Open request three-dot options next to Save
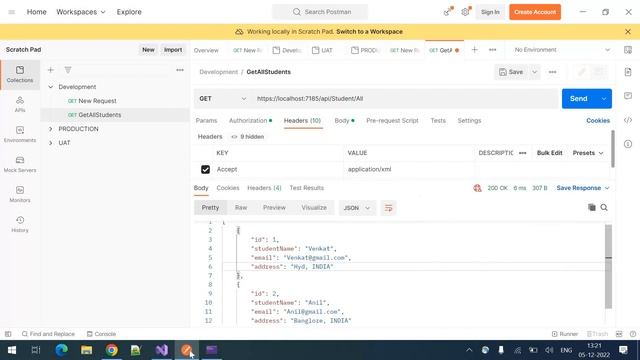 [552, 72]
